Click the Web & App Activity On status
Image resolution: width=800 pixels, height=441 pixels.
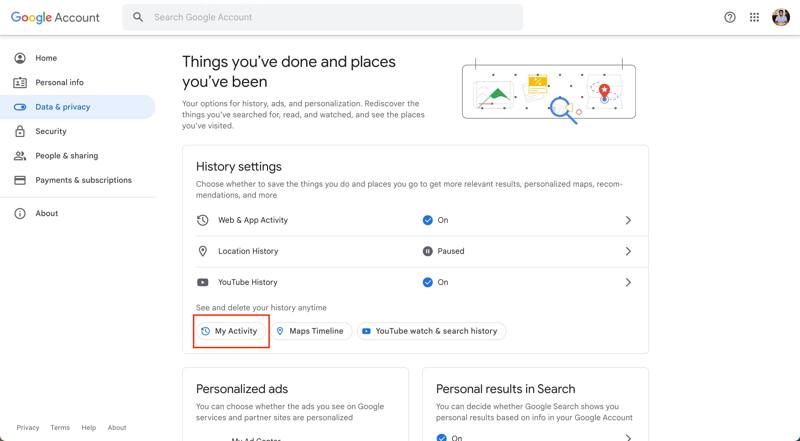click(x=436, y=220)
